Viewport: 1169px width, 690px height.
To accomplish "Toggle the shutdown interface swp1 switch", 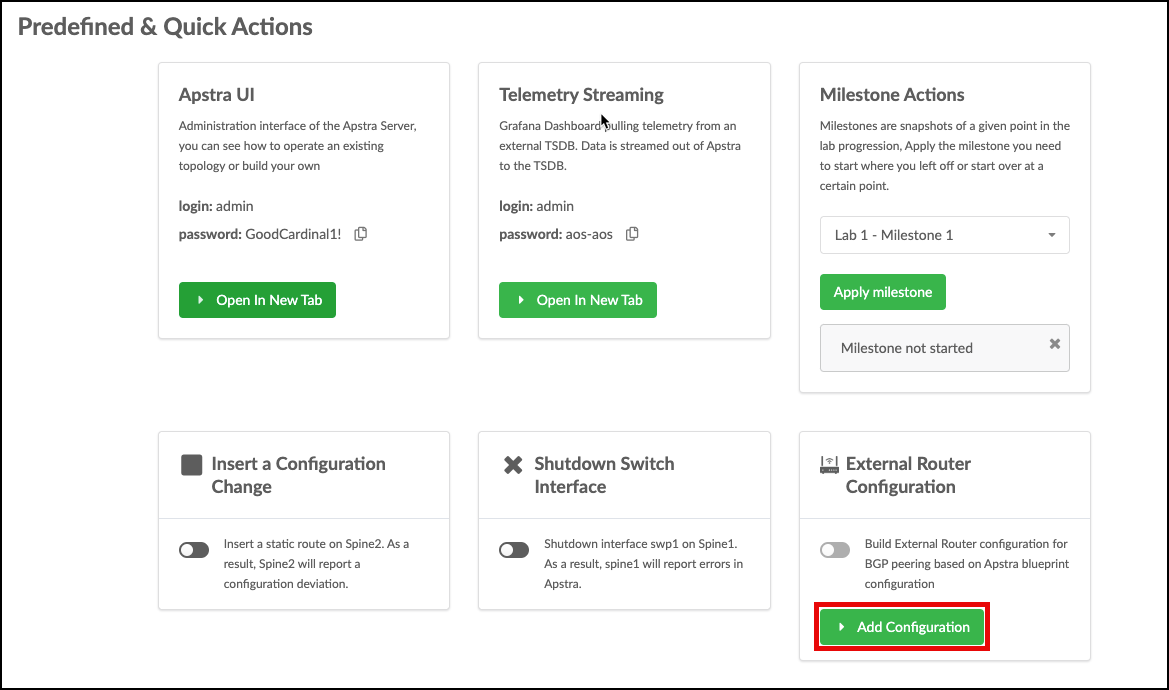I will [x=514, y=550].
